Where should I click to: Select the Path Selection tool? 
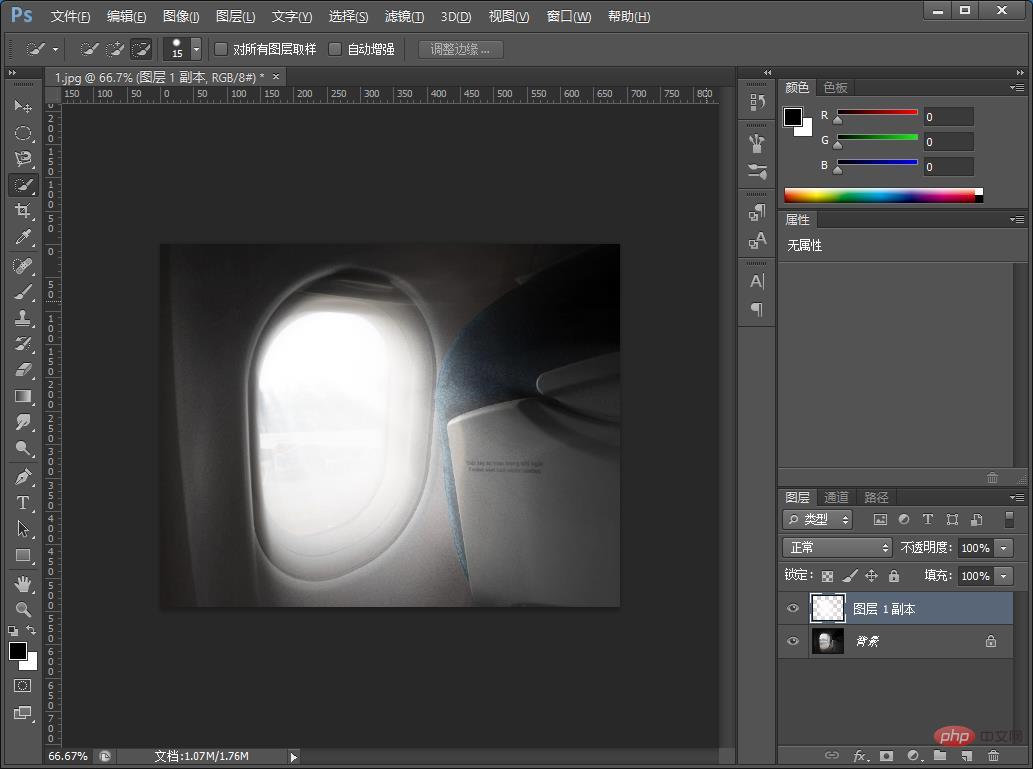[x=23, y=528]
